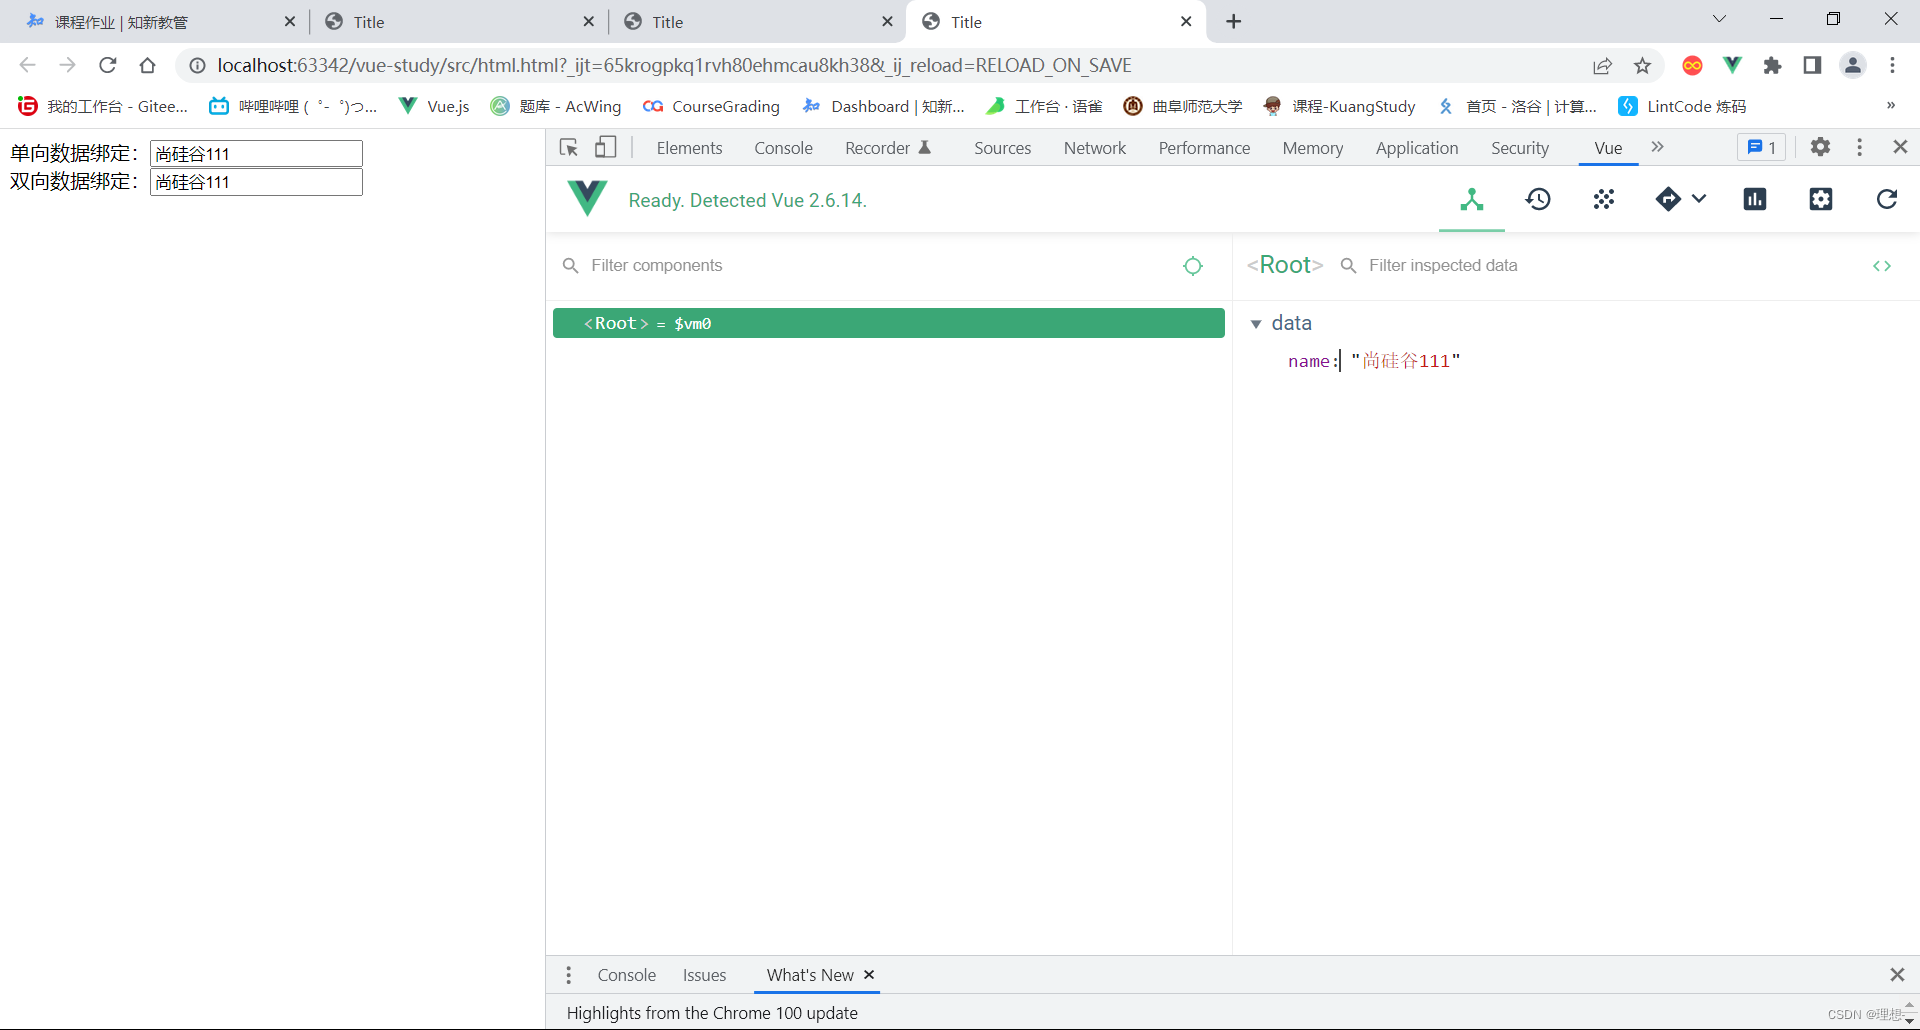
Task: Toggle the device toolbar icon
Action: [x=606, y=148]
